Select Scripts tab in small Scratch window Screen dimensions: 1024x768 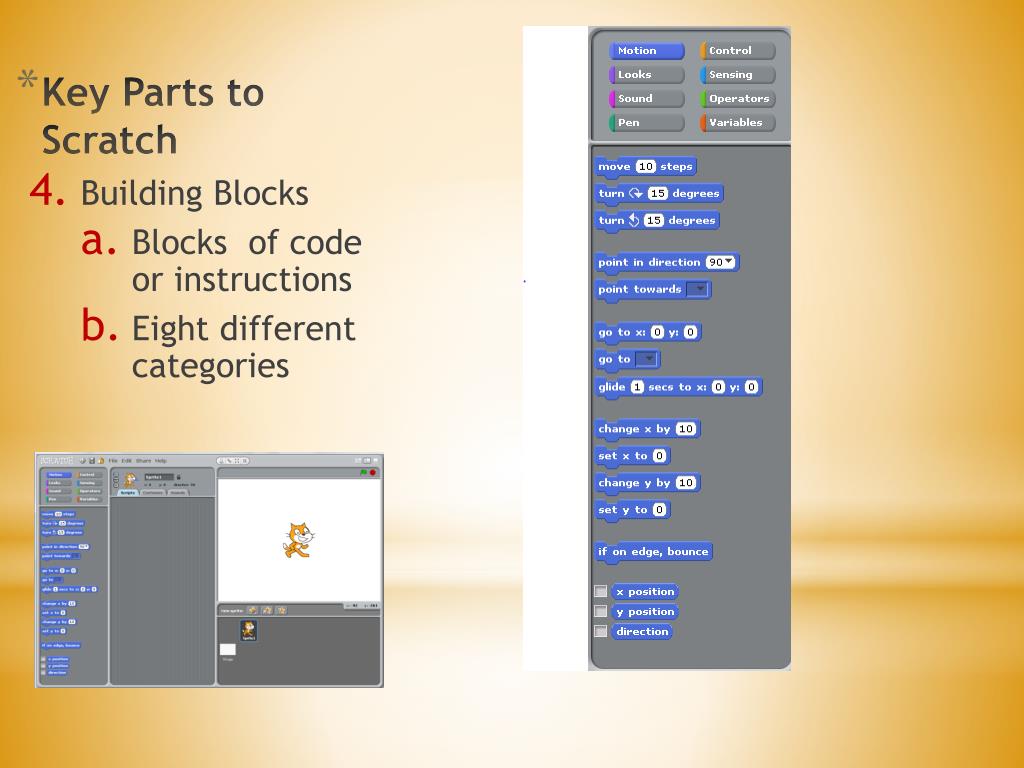[x=128, y=492]
